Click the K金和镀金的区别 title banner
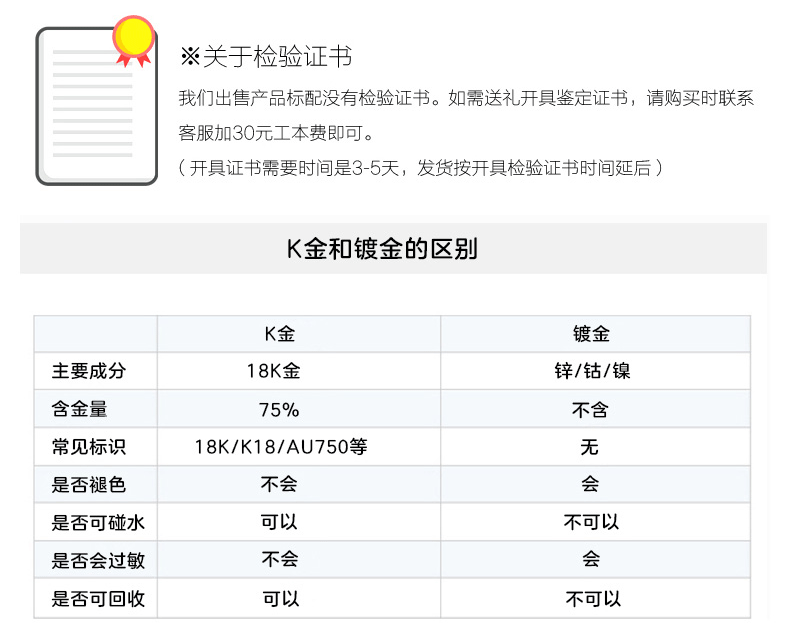Viewport: 790px width, 640px height. tap(393, 248)
